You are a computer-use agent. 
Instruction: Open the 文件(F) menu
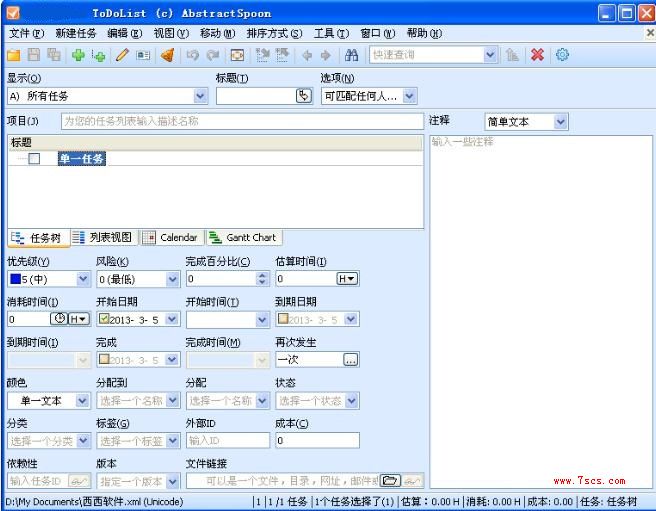27,33
